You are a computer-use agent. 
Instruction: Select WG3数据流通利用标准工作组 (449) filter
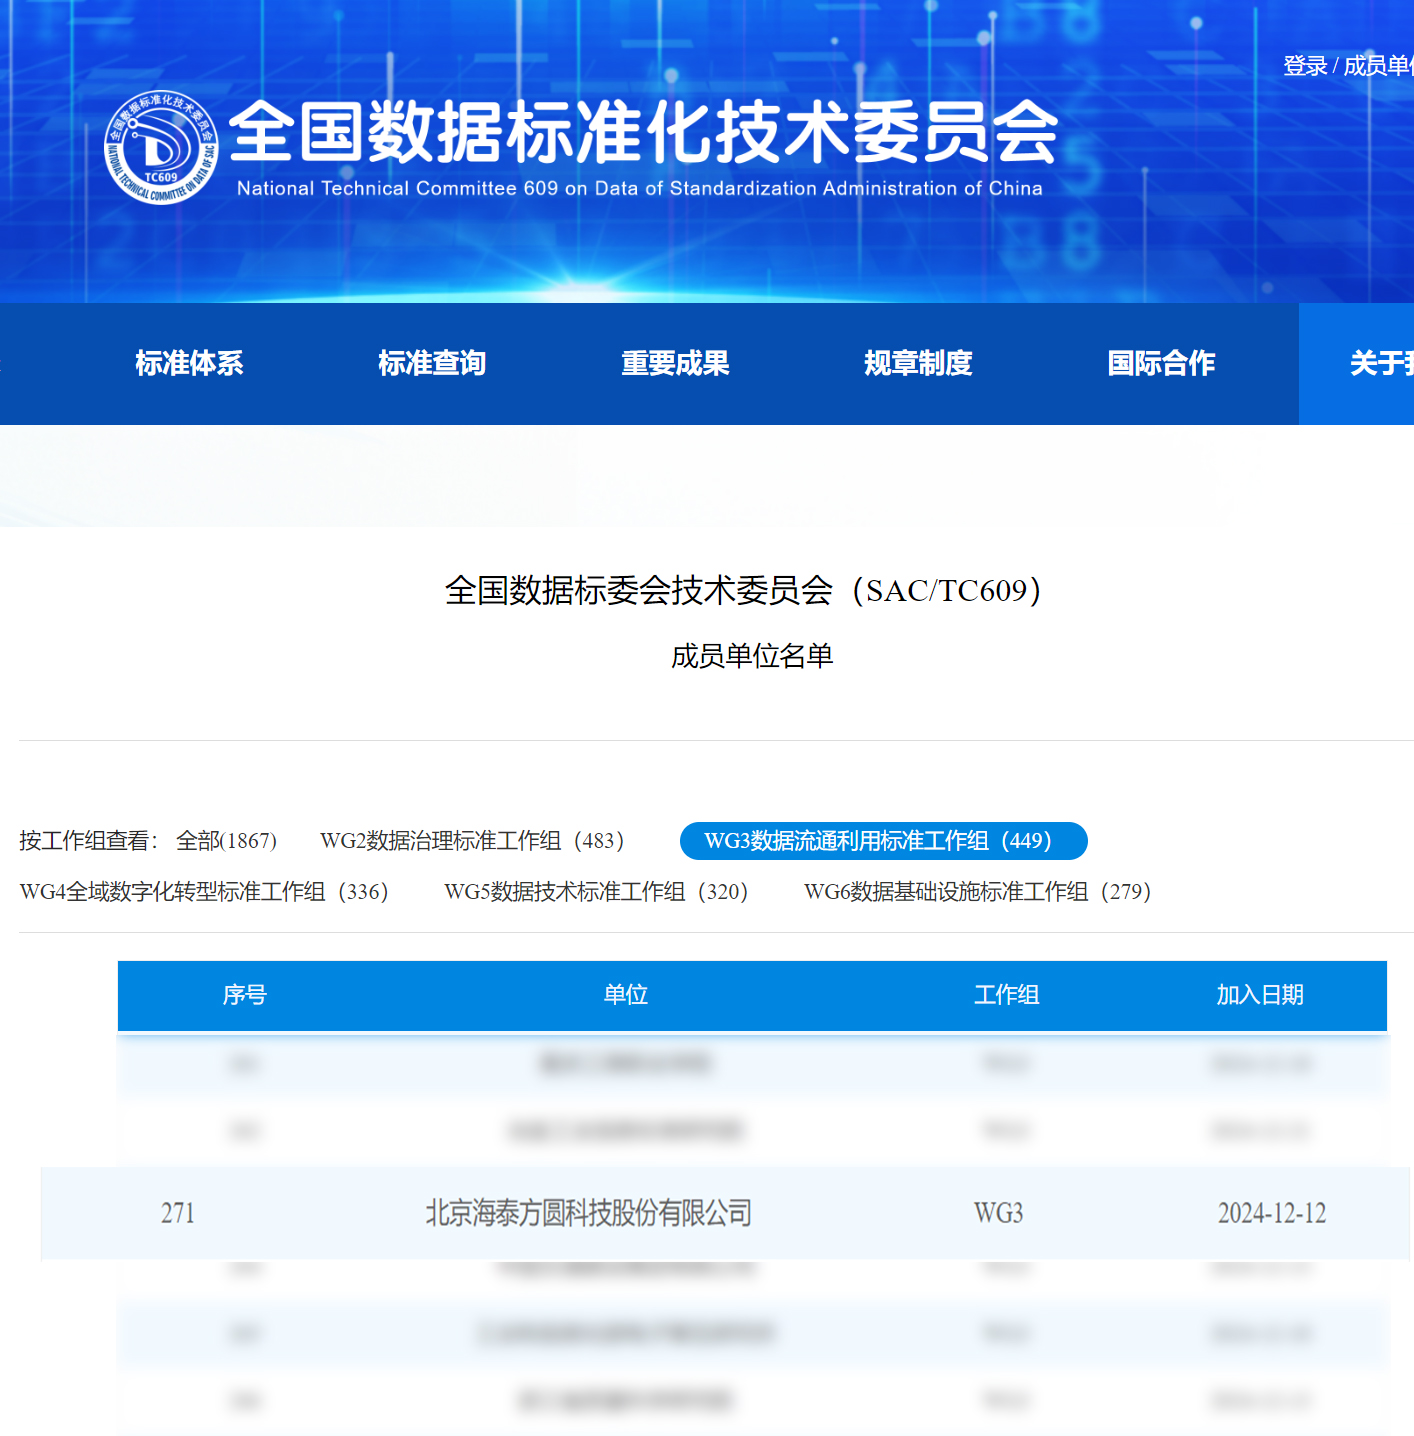883,841
